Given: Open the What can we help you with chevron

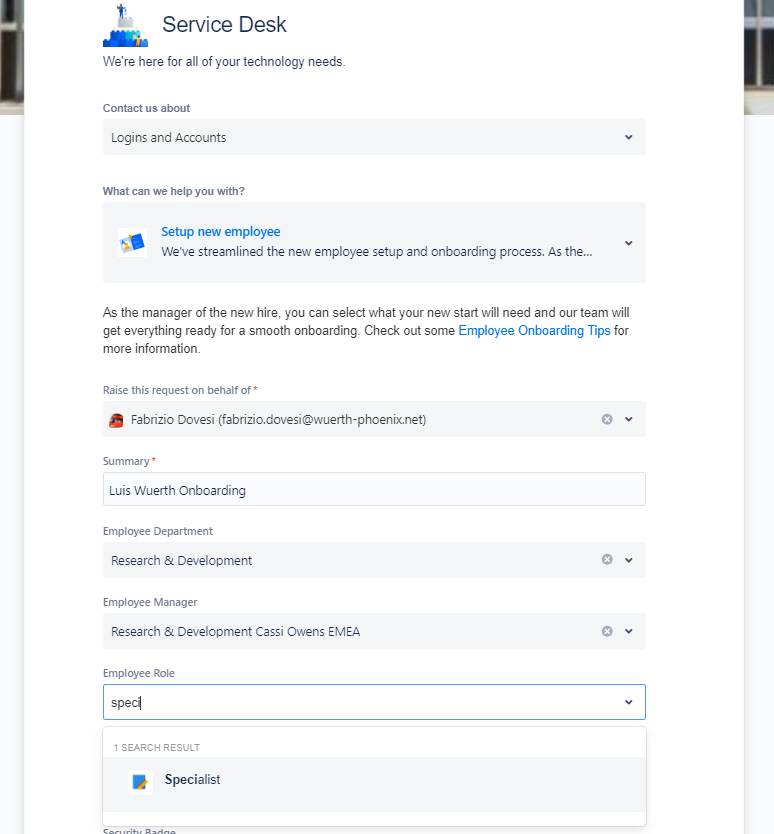Looking at the screenshot, I should click(x=629, y=243).
